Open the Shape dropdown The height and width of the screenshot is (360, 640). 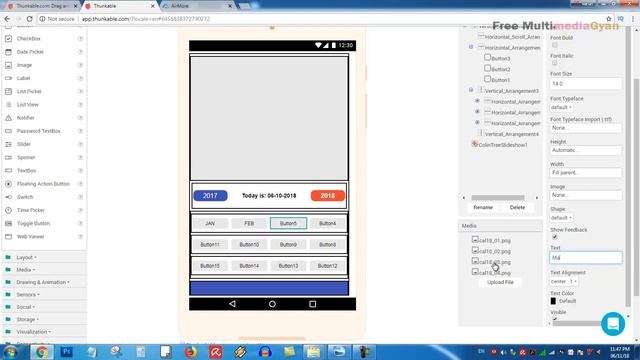(561, 218)
